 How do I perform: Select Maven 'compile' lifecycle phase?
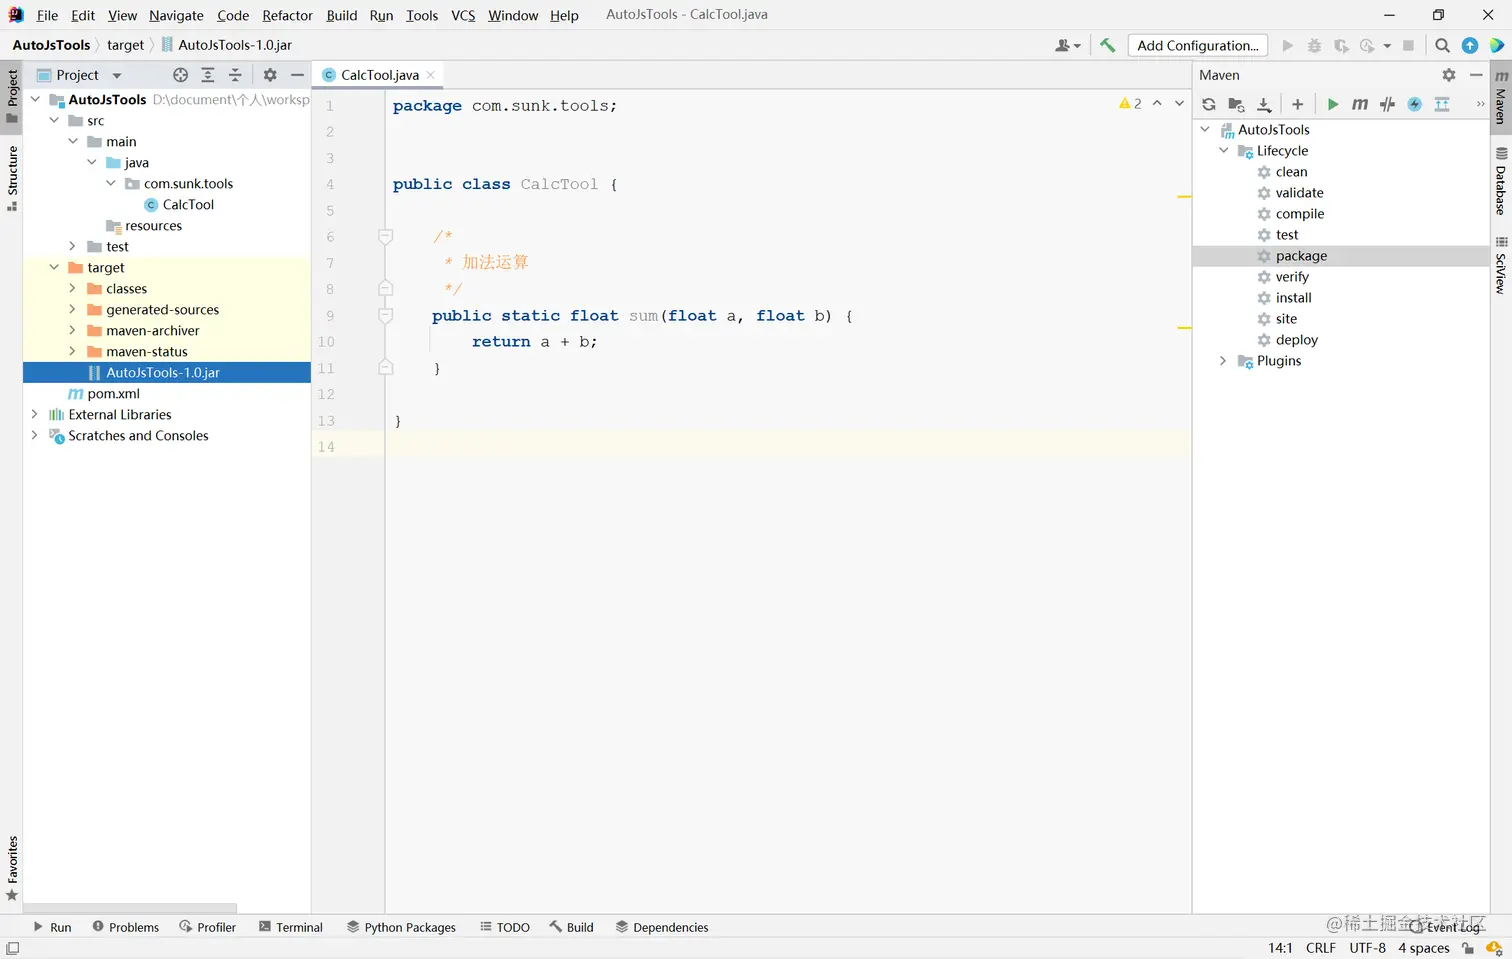(1290, 213)
